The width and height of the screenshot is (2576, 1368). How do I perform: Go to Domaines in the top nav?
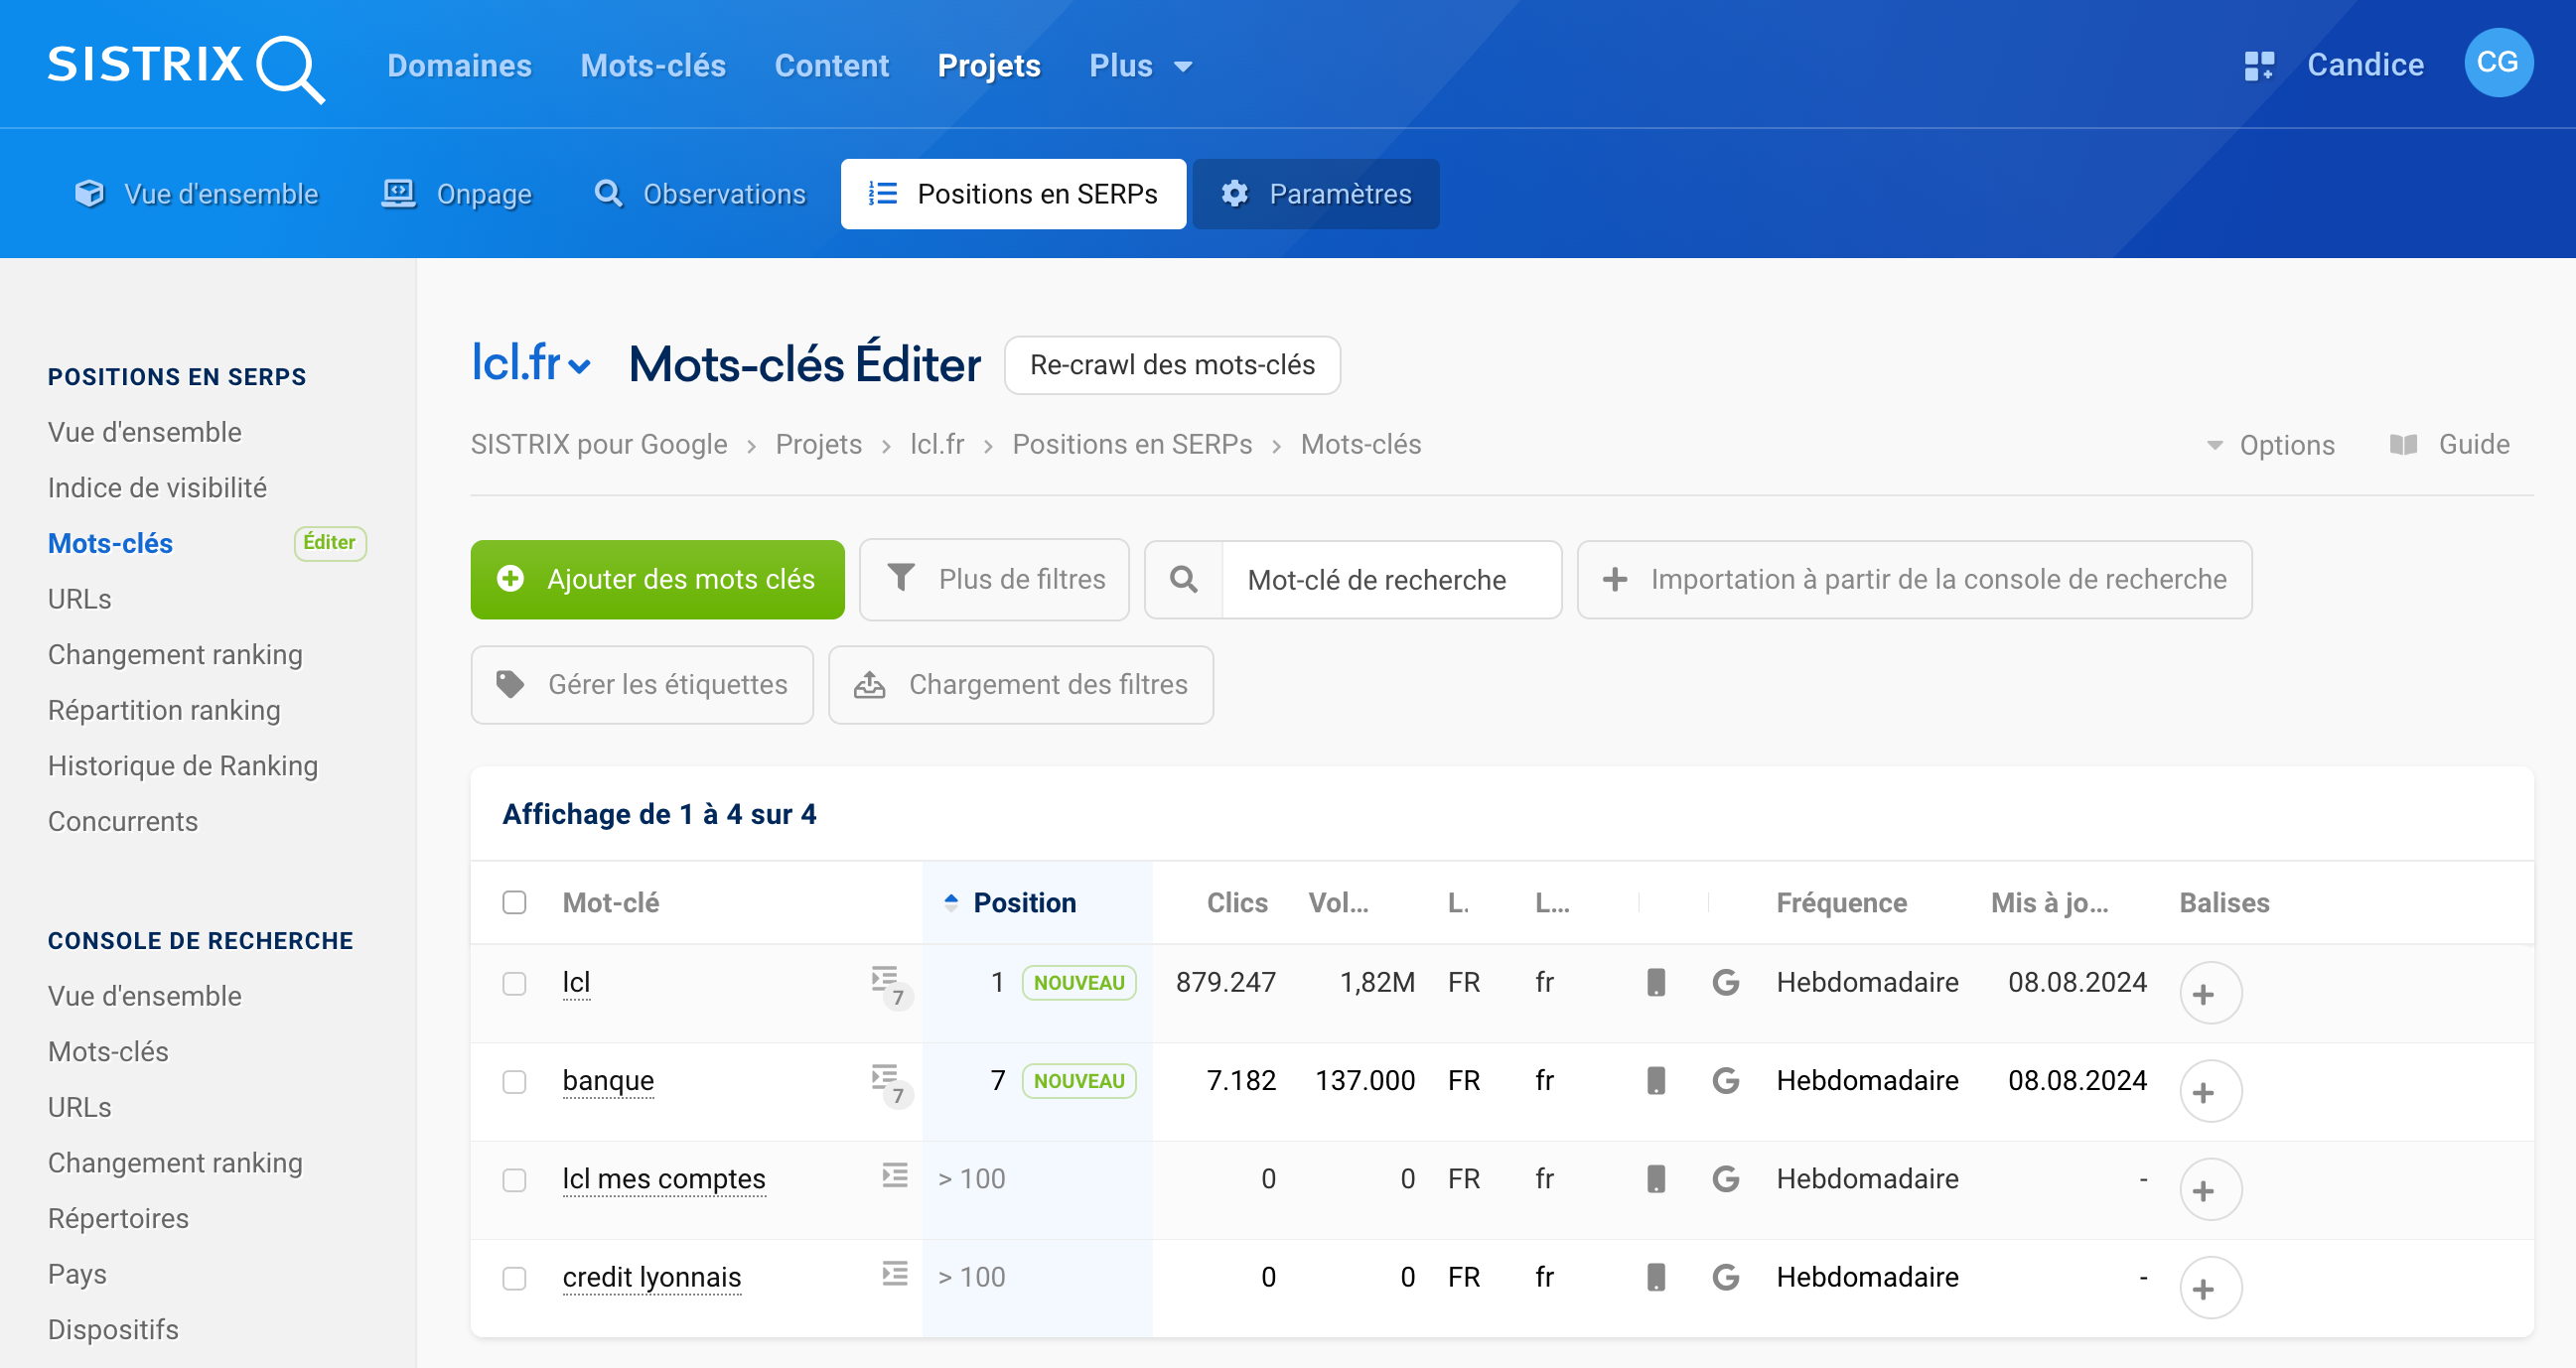tap(459, 66)
